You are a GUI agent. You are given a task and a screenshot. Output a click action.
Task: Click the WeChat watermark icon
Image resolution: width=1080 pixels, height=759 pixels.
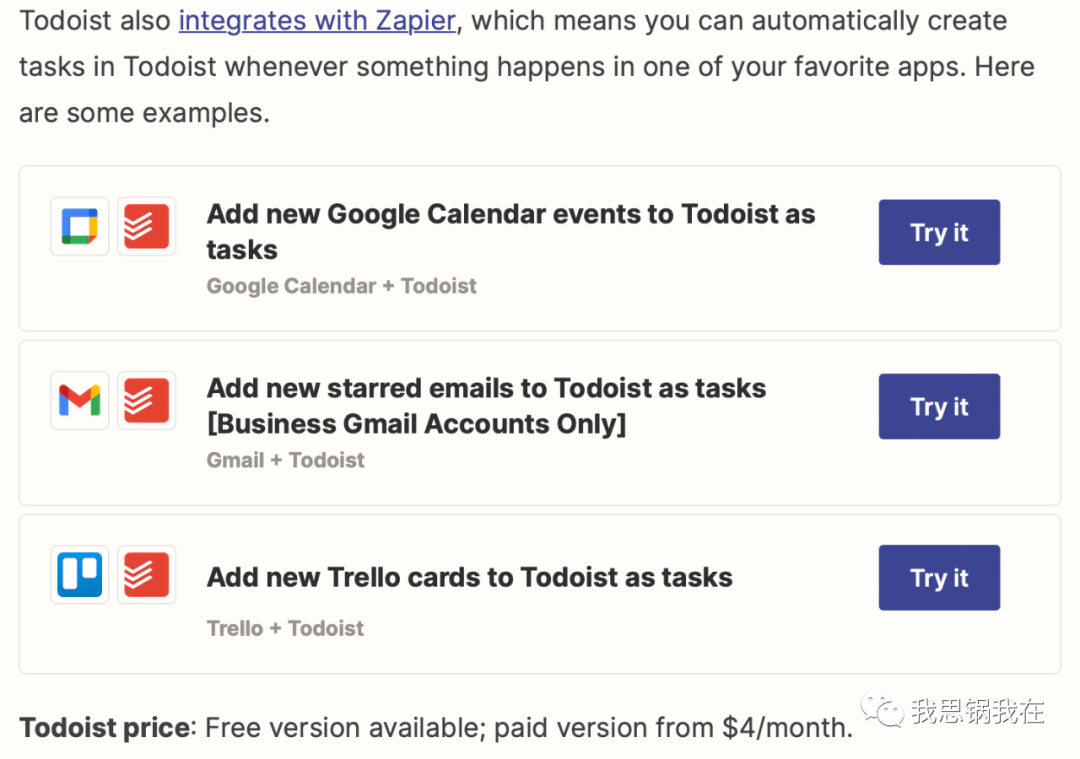tap(882, 709)
